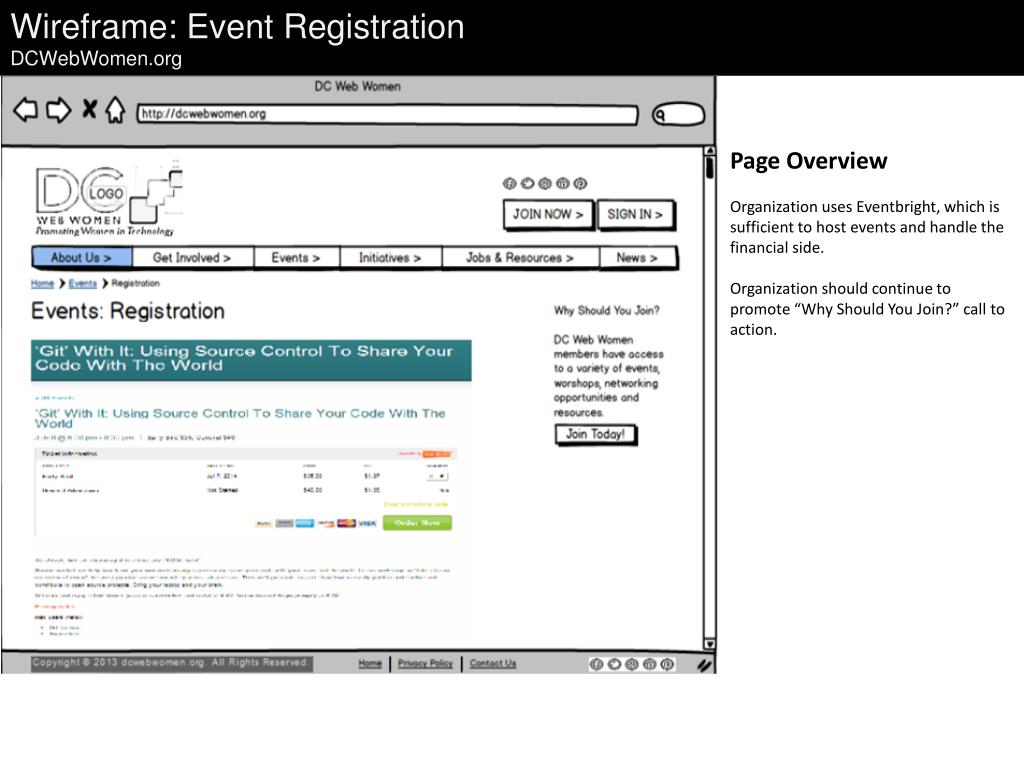
Task: Click the URL address bar
Action: tap(387, 114)
